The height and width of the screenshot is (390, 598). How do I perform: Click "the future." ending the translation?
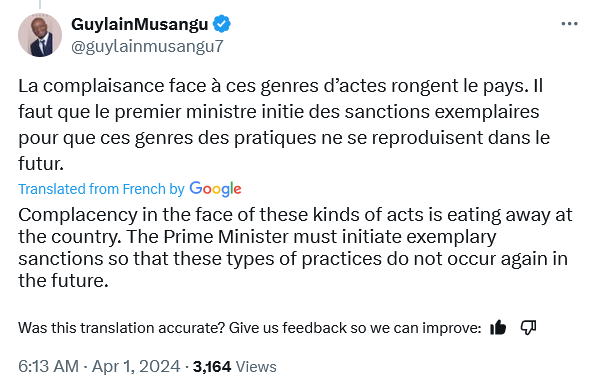tap(63, 281)
